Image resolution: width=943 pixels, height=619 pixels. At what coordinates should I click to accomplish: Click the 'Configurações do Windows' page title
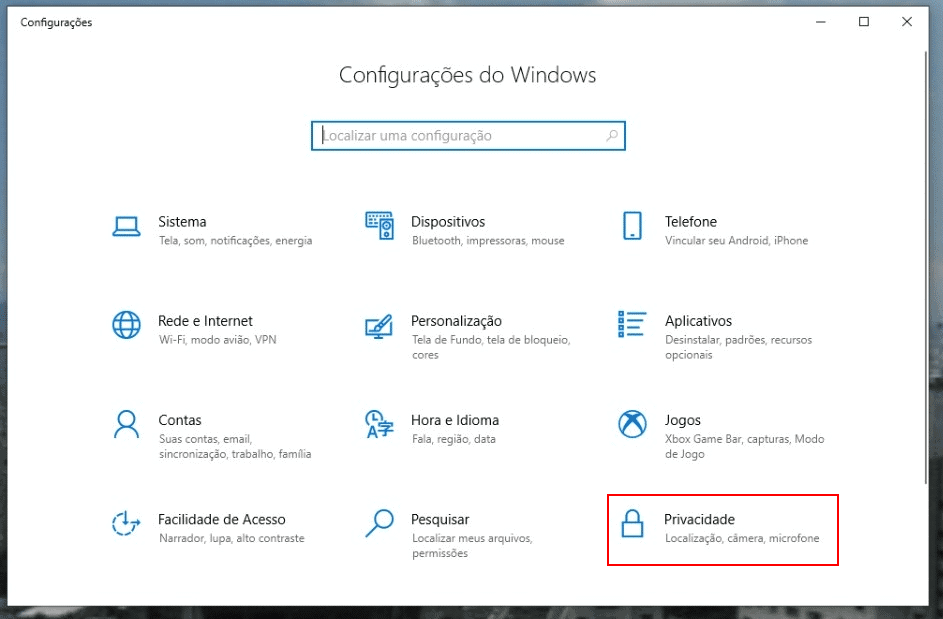(x=467, y=75)
